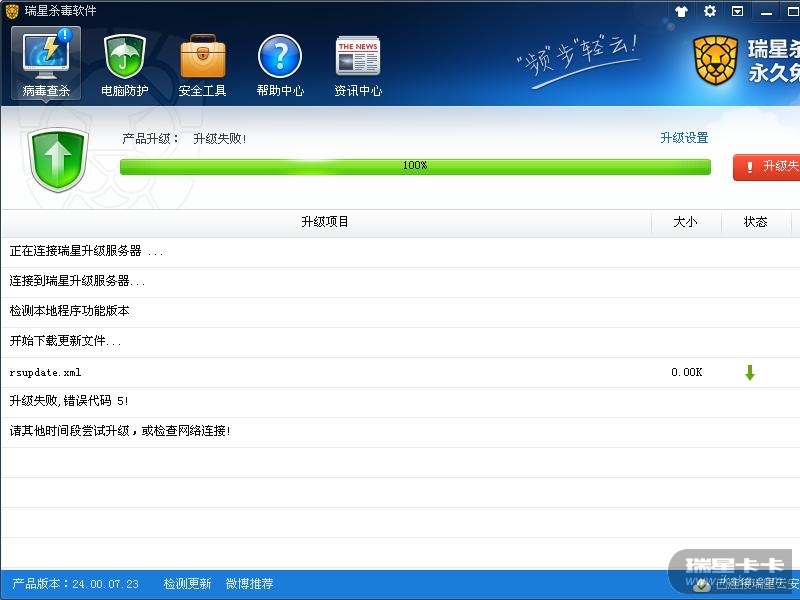800x600 pixels.
Task: Minimize the Rising antivirus window
Action: click(x=766, y=12)
